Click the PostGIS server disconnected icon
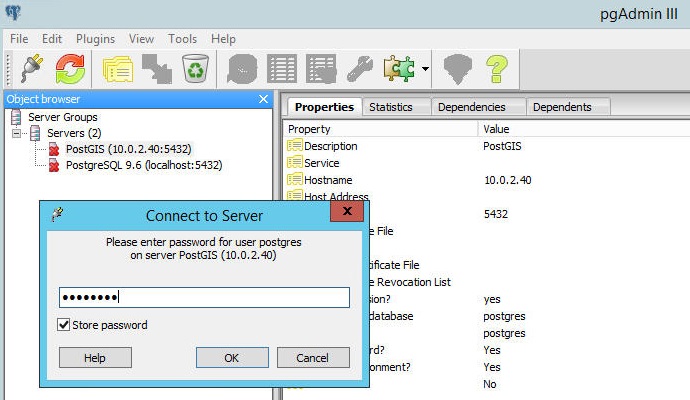The image size is (690, 400). 54,149
